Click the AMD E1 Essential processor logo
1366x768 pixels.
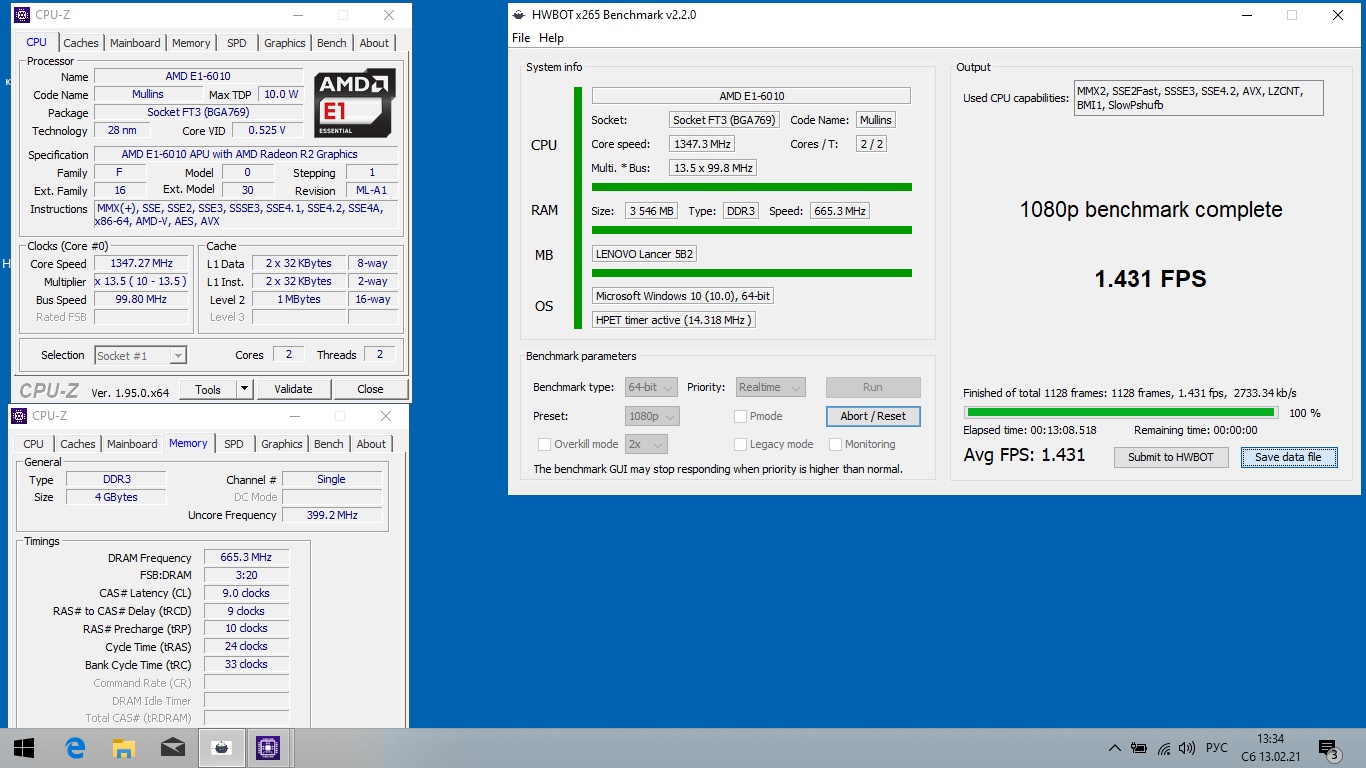tap(354, 103)
